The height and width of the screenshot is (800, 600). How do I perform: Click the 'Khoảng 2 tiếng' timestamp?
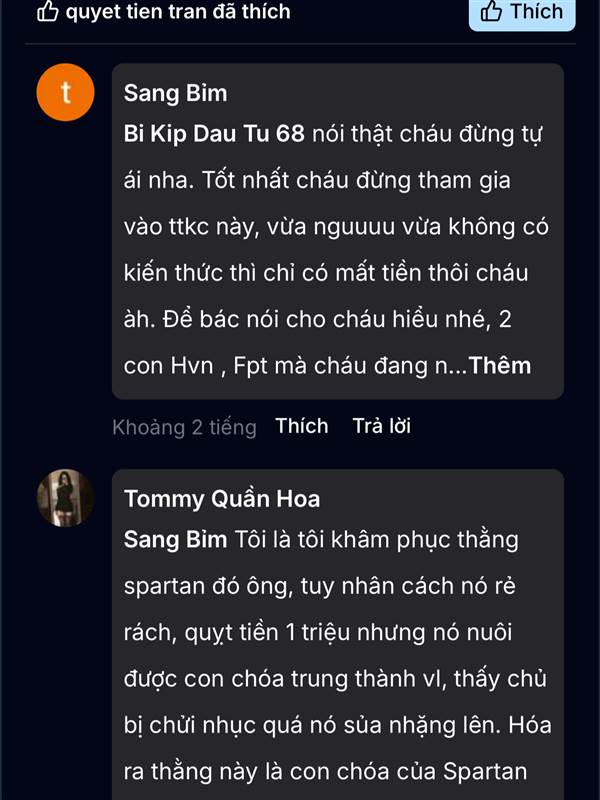184,427
